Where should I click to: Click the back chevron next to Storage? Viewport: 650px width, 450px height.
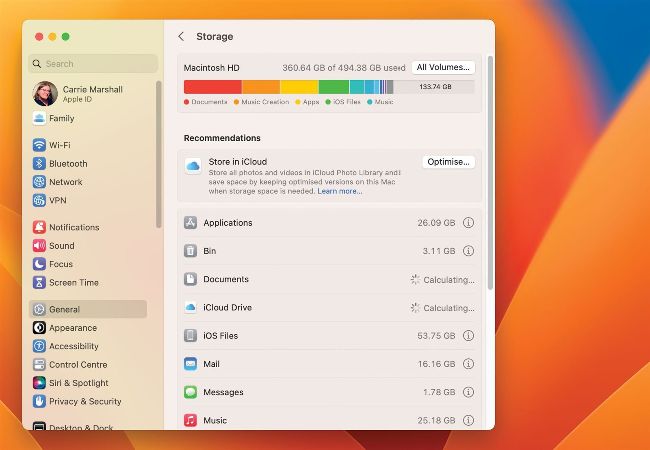click(x=181, y=36)
